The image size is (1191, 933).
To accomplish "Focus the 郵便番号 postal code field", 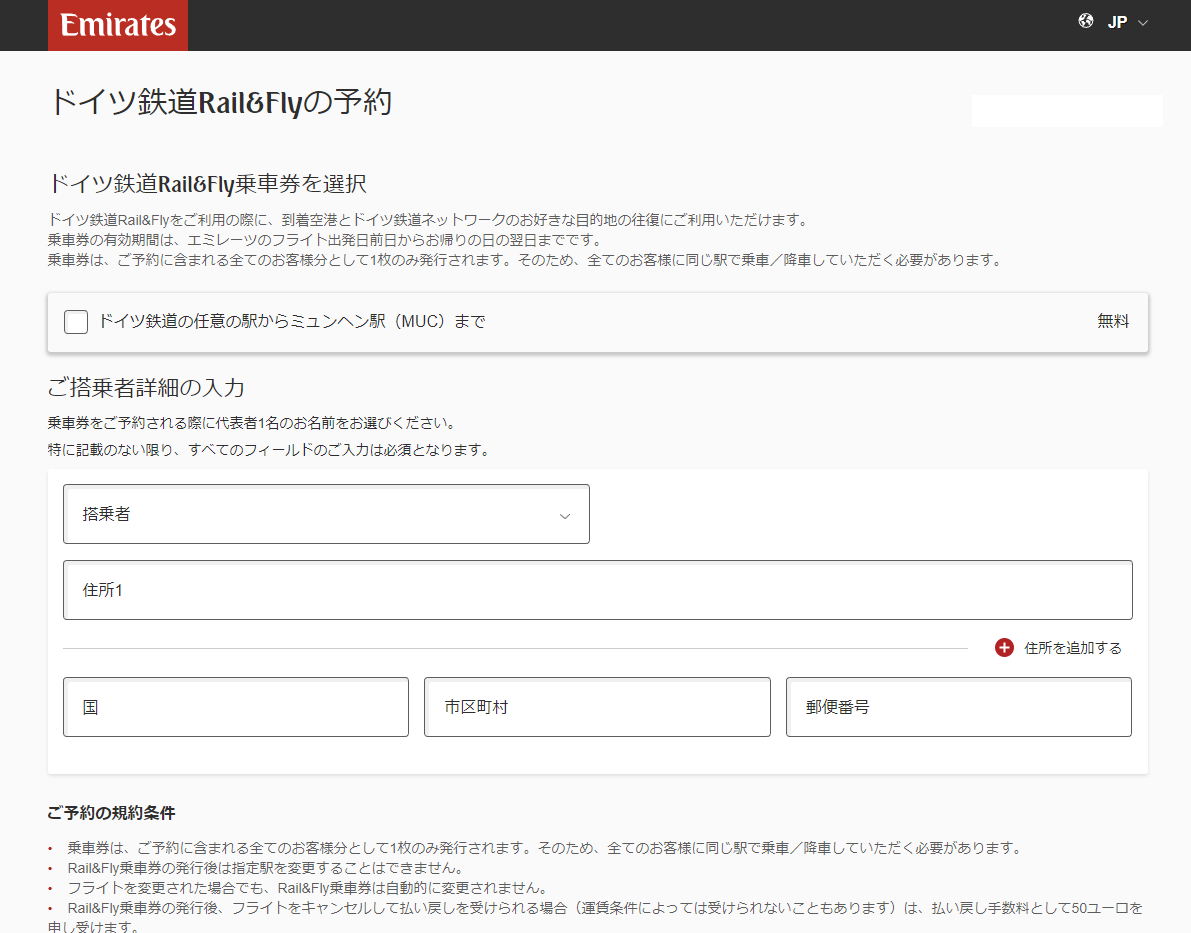I will pyautogui.click(x=959, y=707).
